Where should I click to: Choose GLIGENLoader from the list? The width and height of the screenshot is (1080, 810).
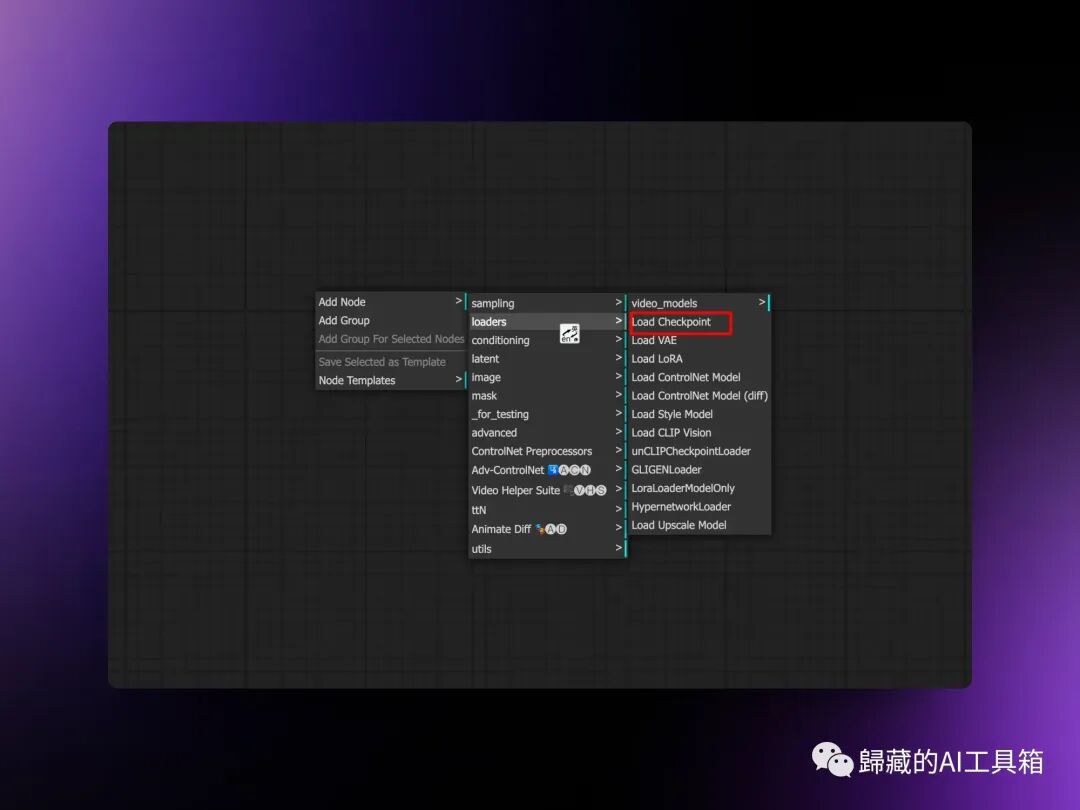coord(699,470)
